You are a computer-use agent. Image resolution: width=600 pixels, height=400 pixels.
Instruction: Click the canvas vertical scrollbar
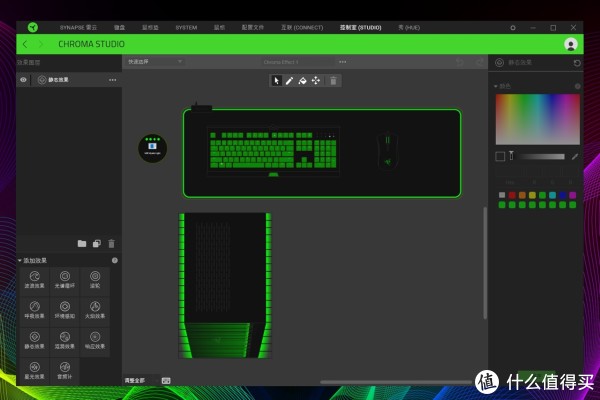coord(485,263)
